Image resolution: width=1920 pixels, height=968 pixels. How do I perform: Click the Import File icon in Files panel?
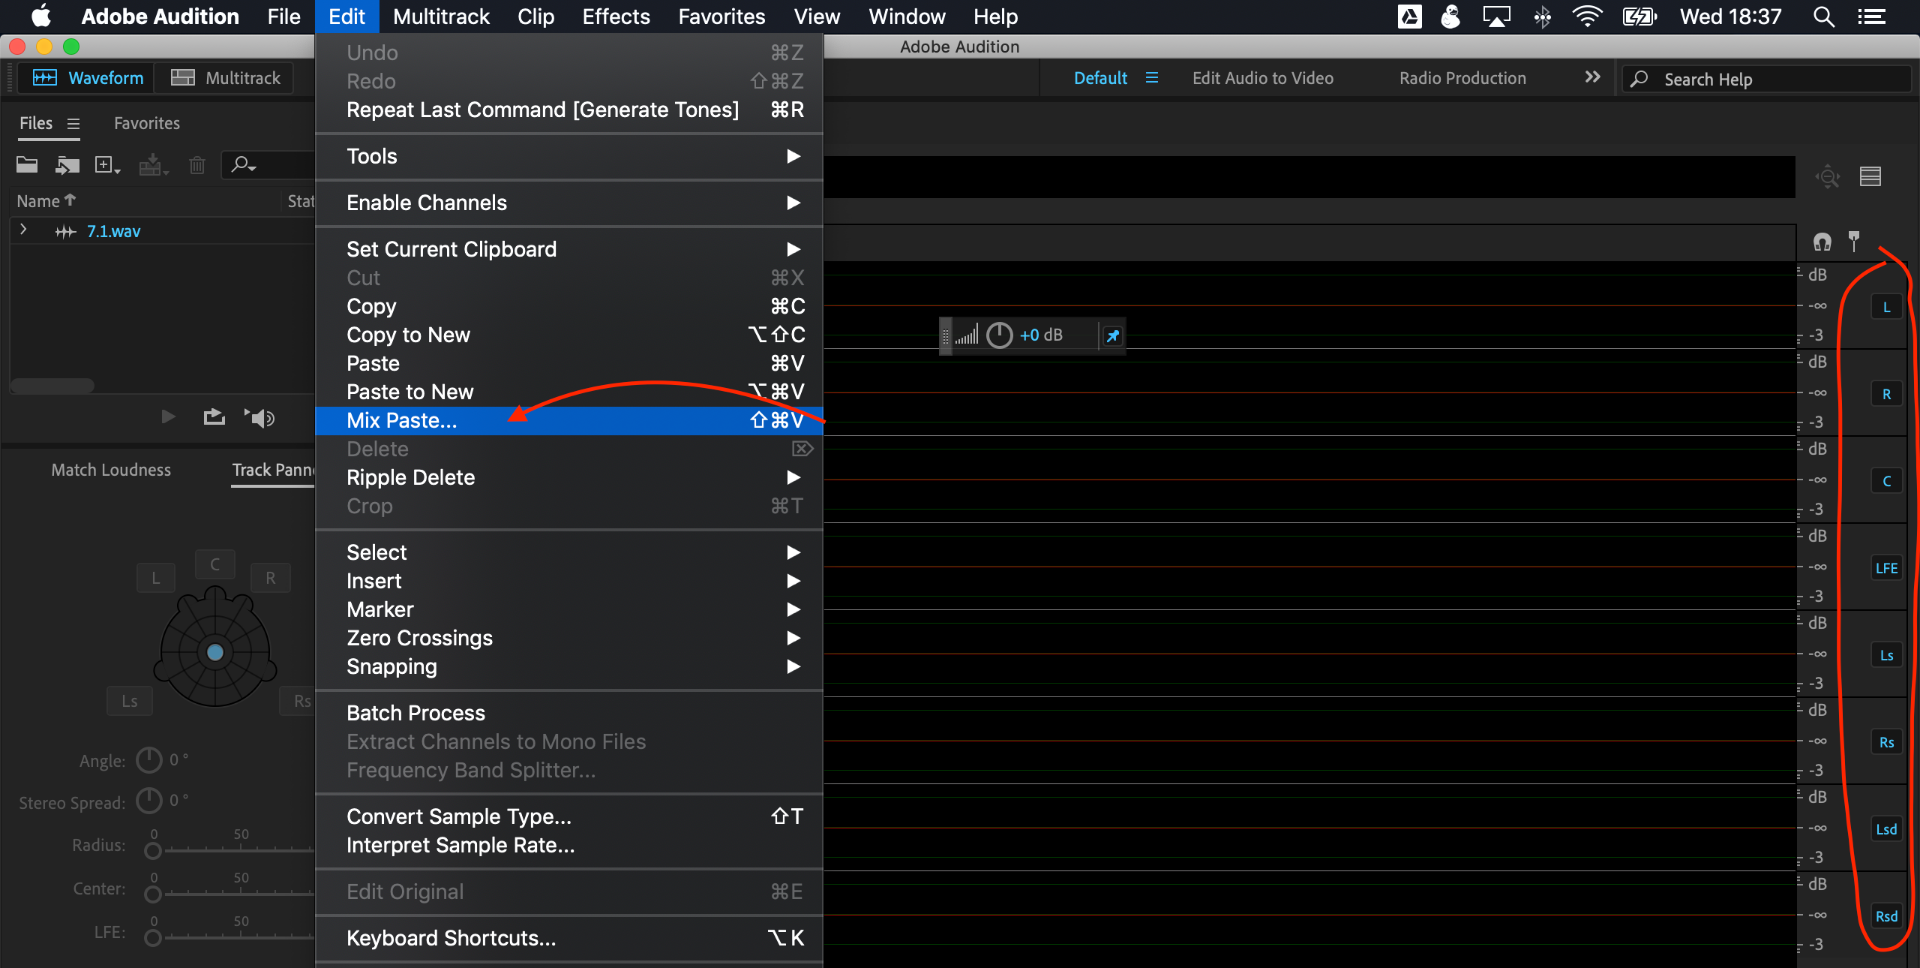click(68, 164)
